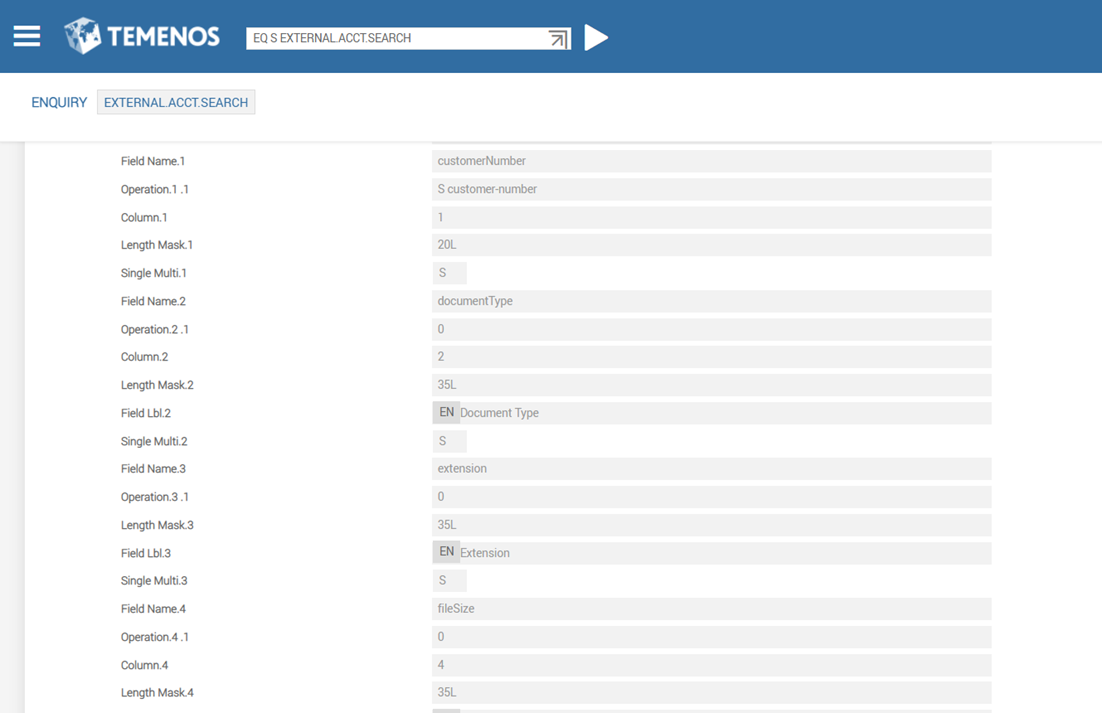Viewport: 1102px width, 713px height.
Task: Click the Length Mask.4 field showing 35L
Action: coord(711,692)
